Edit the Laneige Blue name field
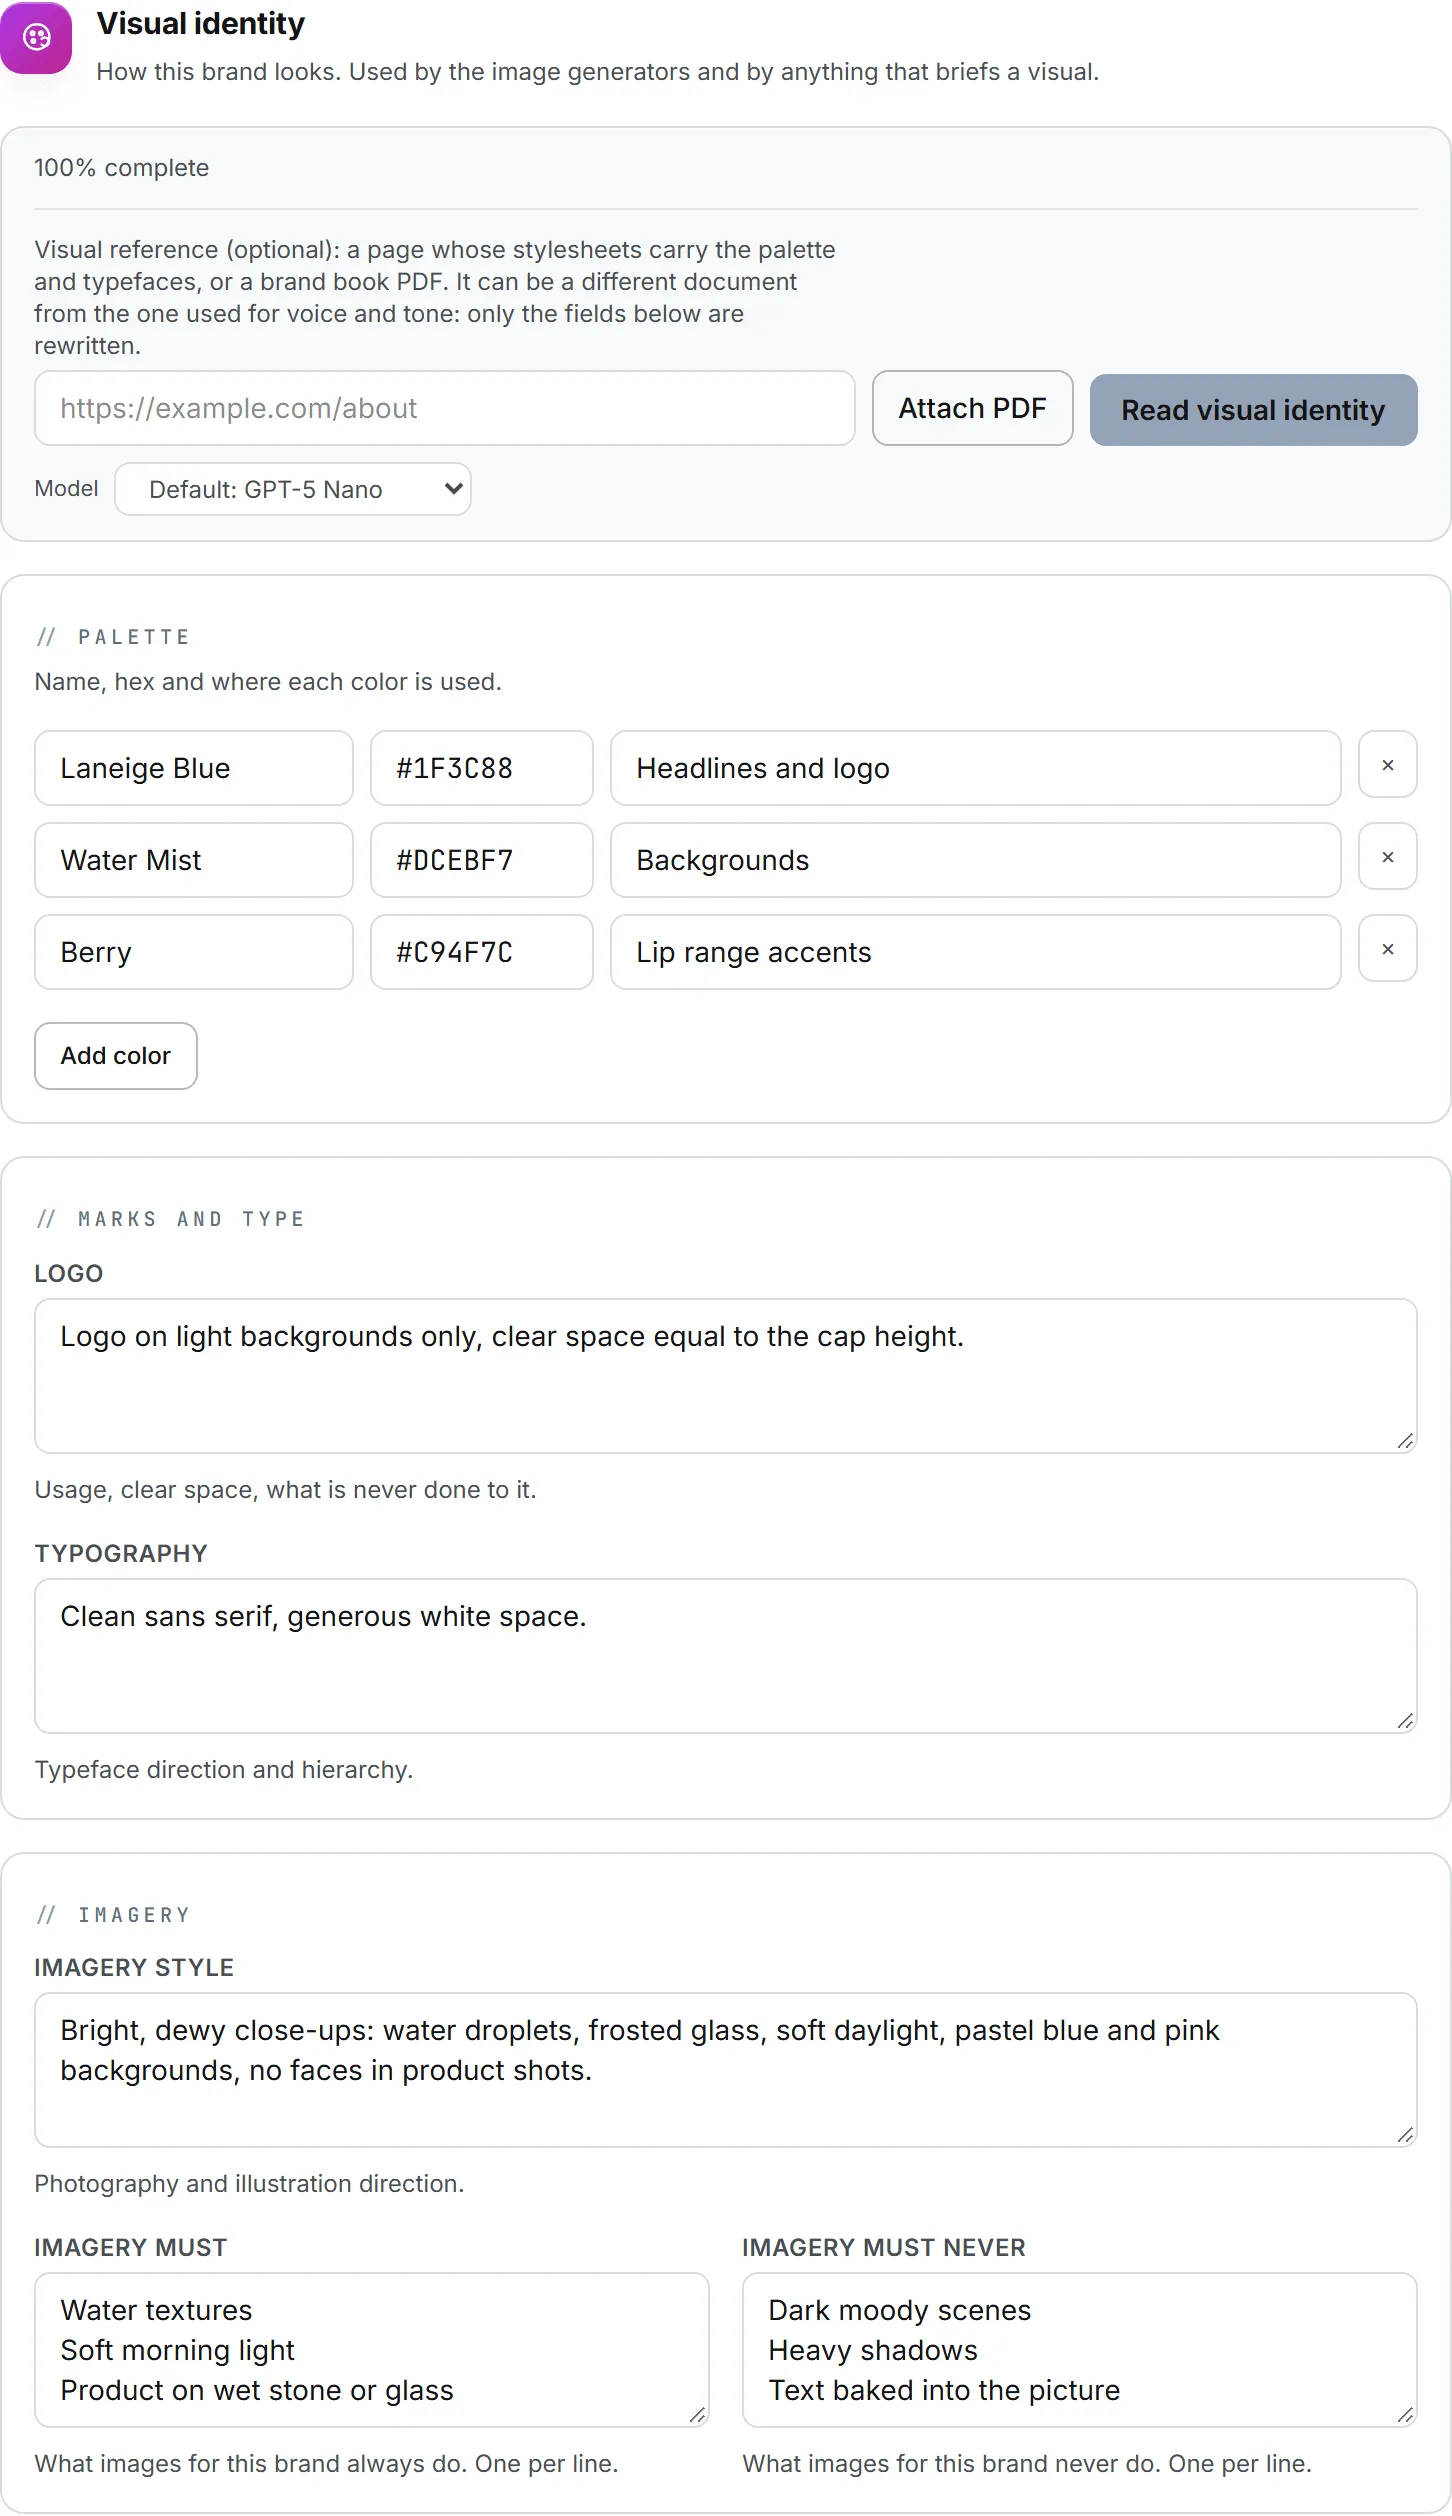 click(x=194, y=768)
